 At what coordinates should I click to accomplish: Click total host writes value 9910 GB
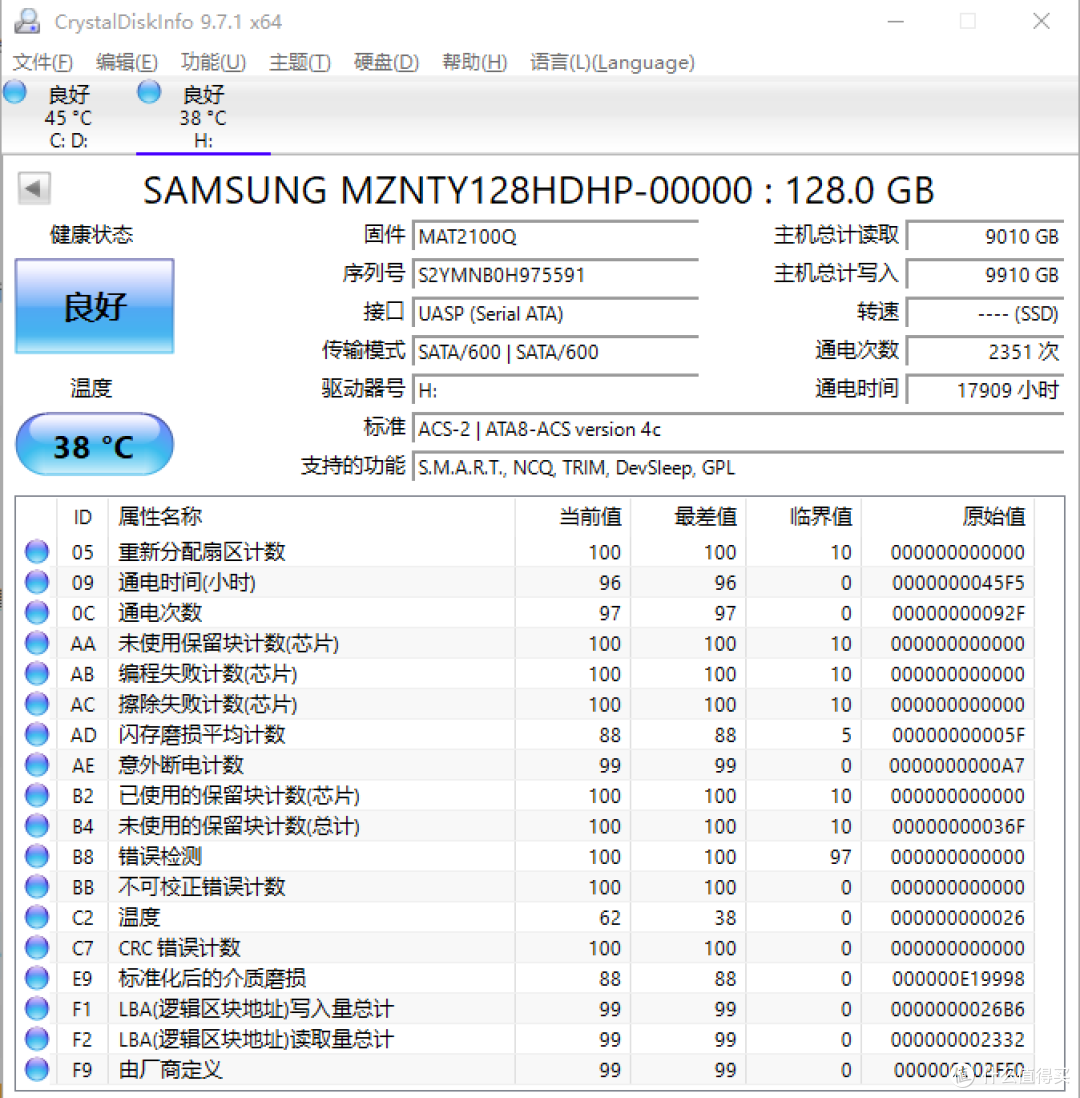point(985,274)
